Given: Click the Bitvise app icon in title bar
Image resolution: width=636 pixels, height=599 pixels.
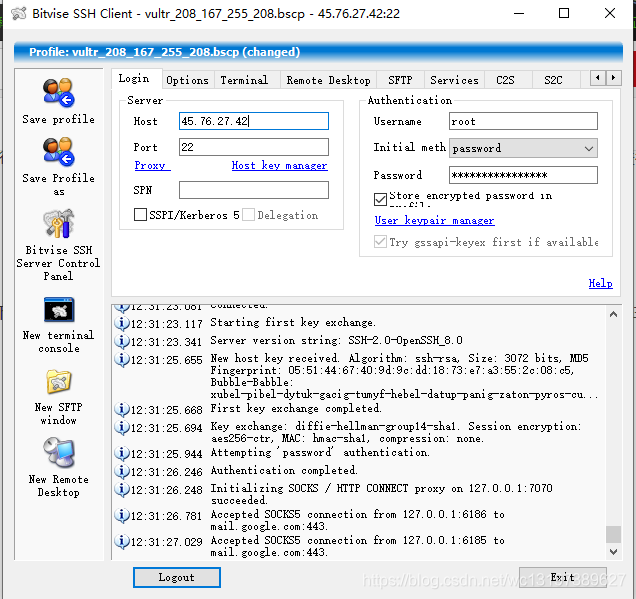Looking at the screenshot, I should click(19, 14).
